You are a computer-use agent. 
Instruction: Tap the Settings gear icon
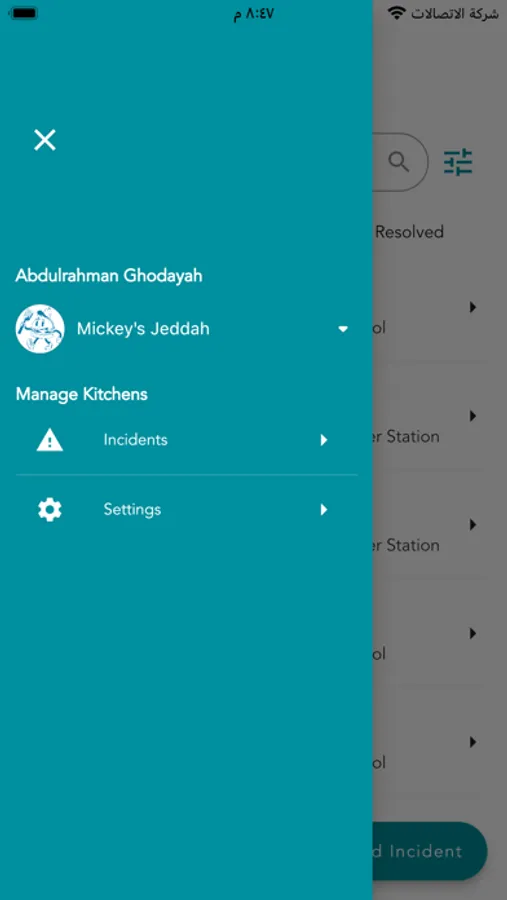tap(50, 510)
